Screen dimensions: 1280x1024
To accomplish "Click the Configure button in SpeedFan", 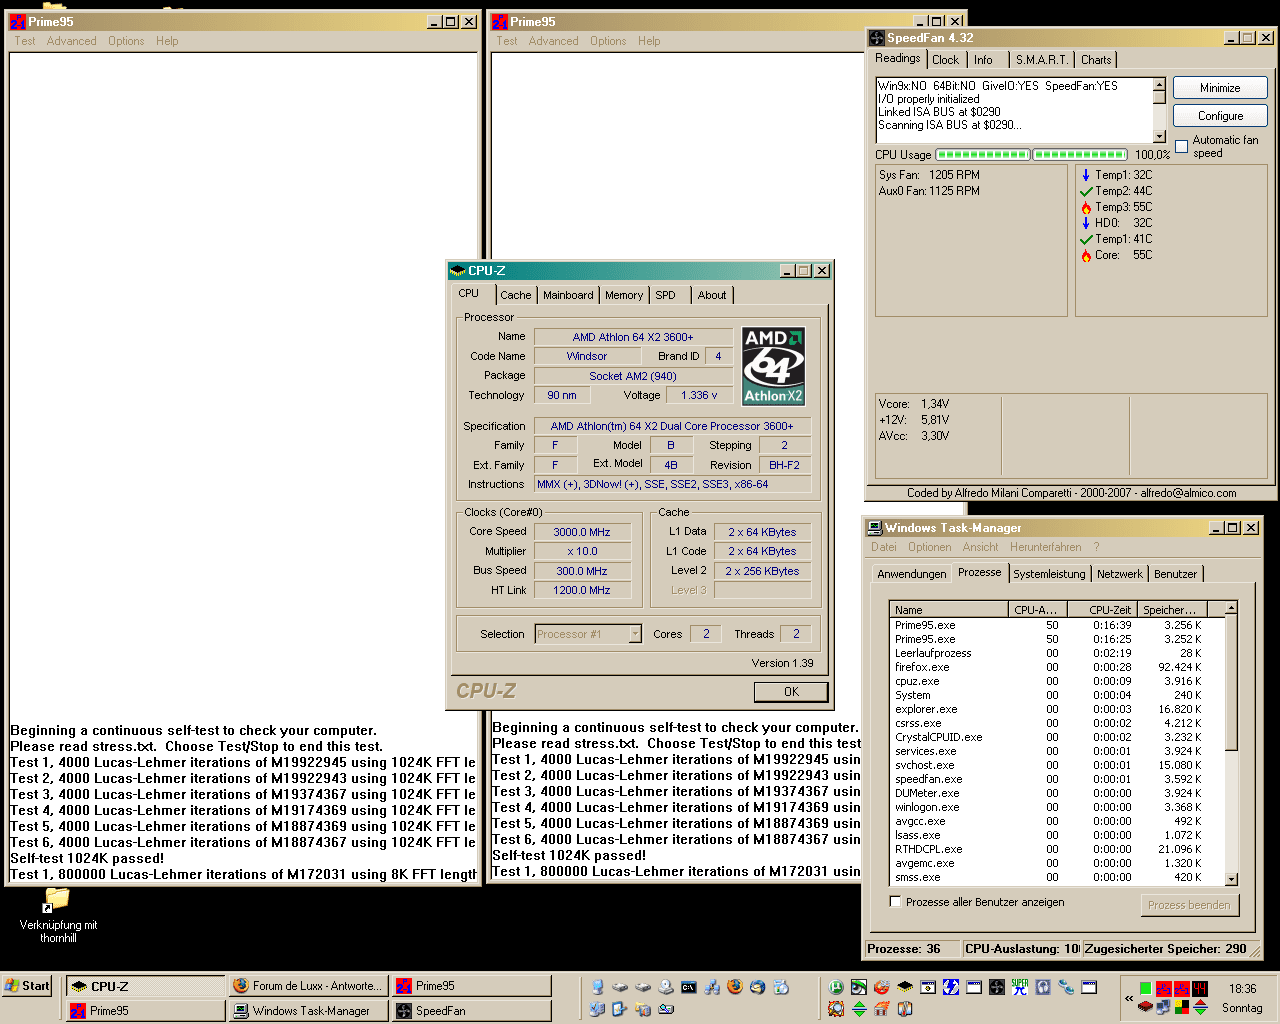I will pos(1219,116).
